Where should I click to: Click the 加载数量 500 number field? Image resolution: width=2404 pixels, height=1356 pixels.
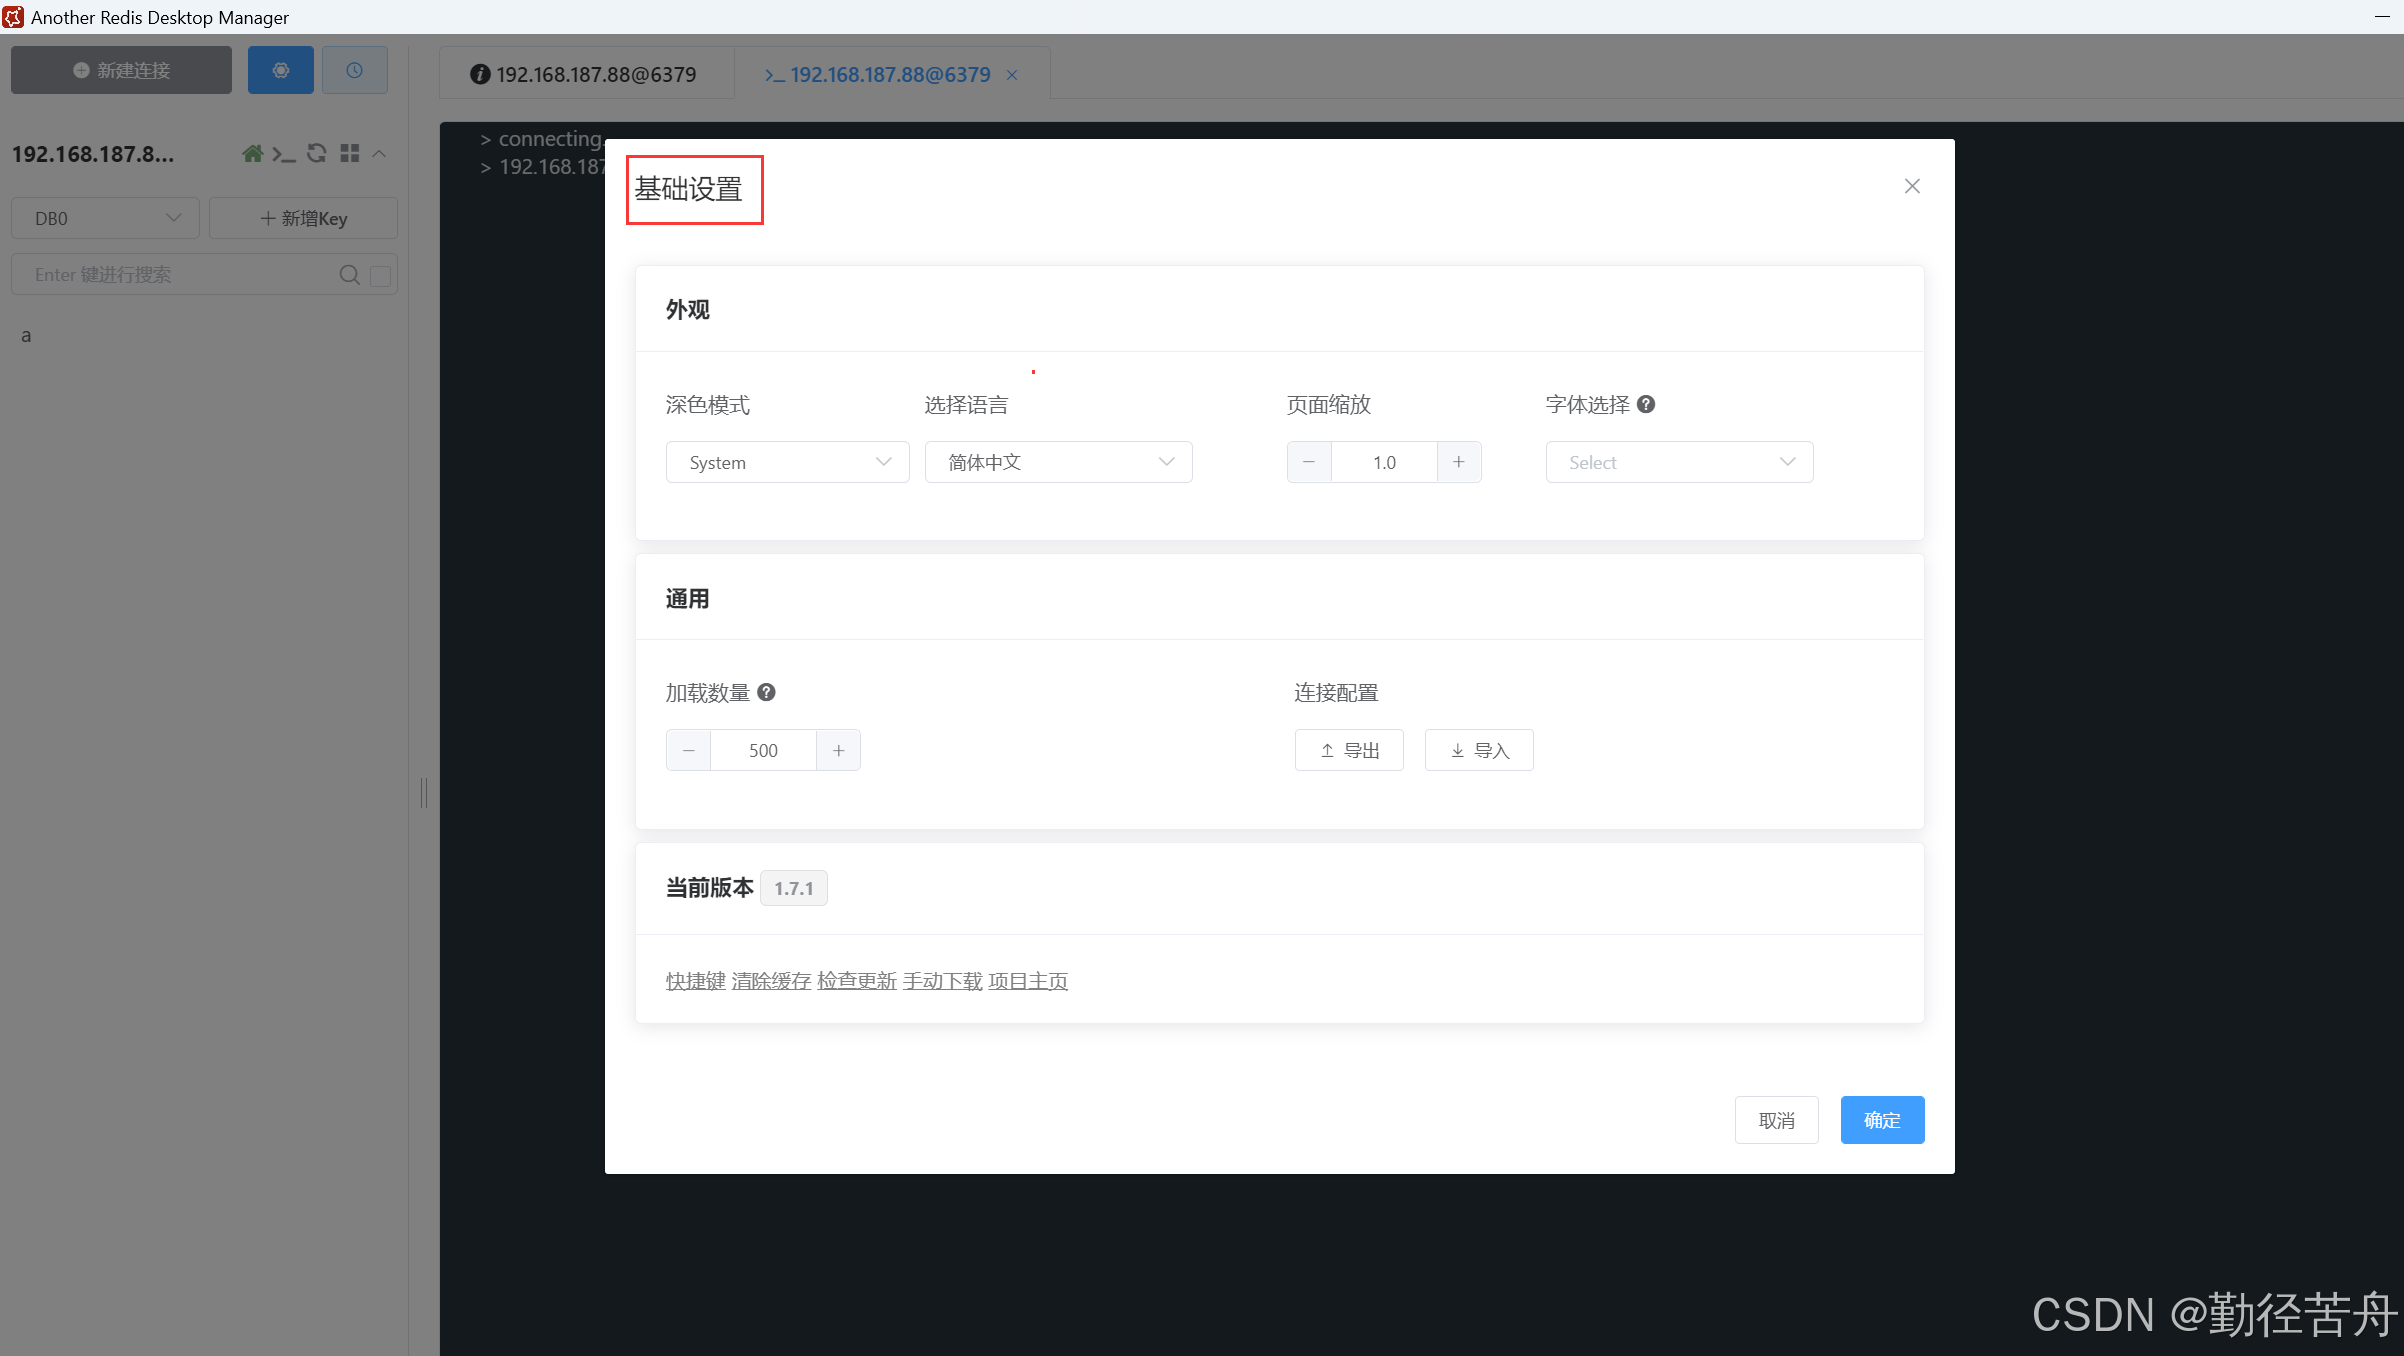tap(763, 750)
